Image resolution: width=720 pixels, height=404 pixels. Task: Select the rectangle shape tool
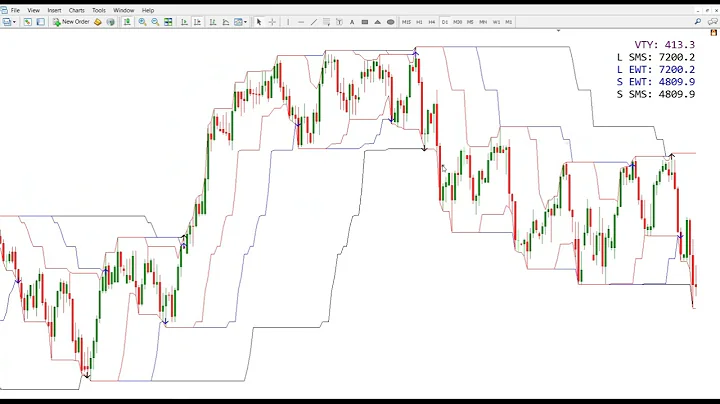tap(365, 22)
